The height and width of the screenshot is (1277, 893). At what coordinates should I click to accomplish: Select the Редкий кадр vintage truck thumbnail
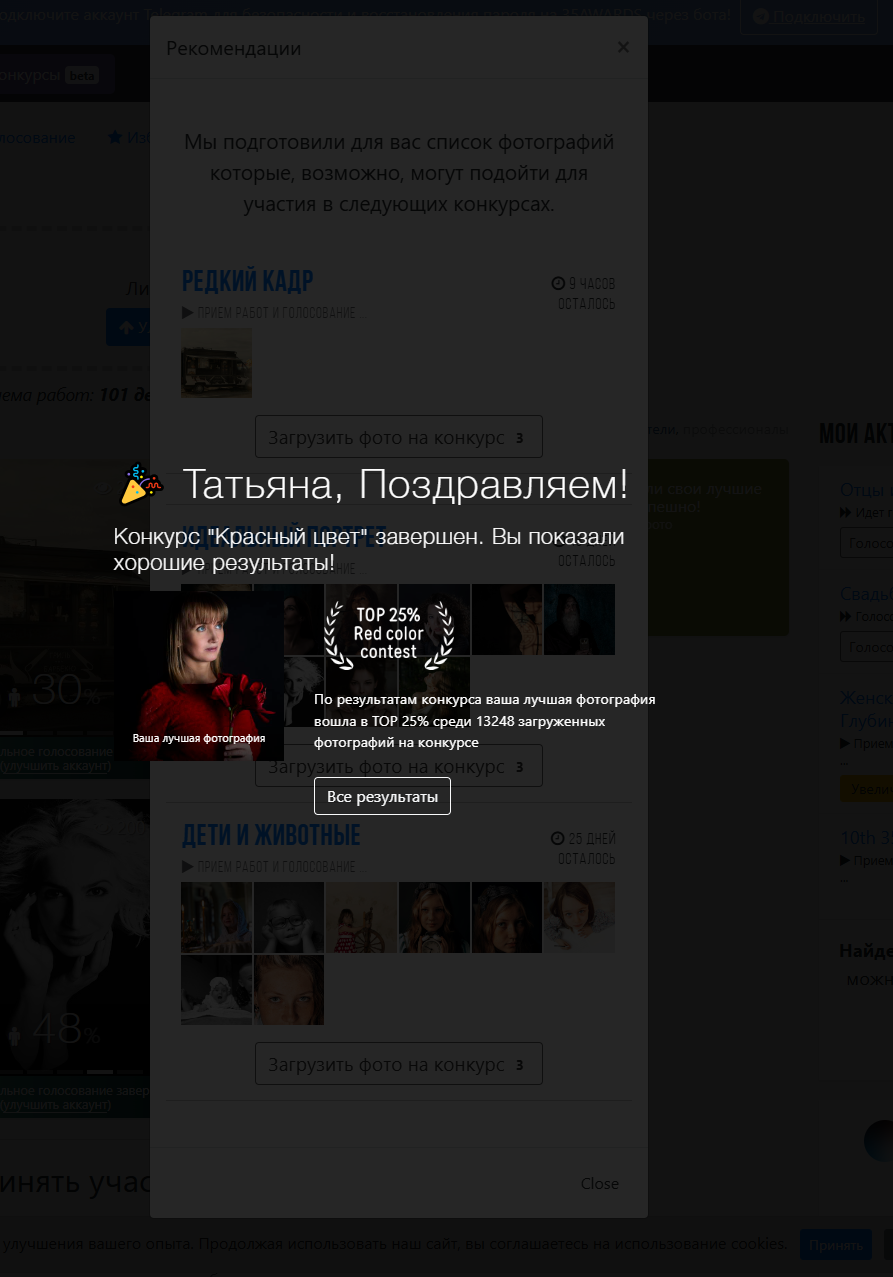tap(216, 363)
